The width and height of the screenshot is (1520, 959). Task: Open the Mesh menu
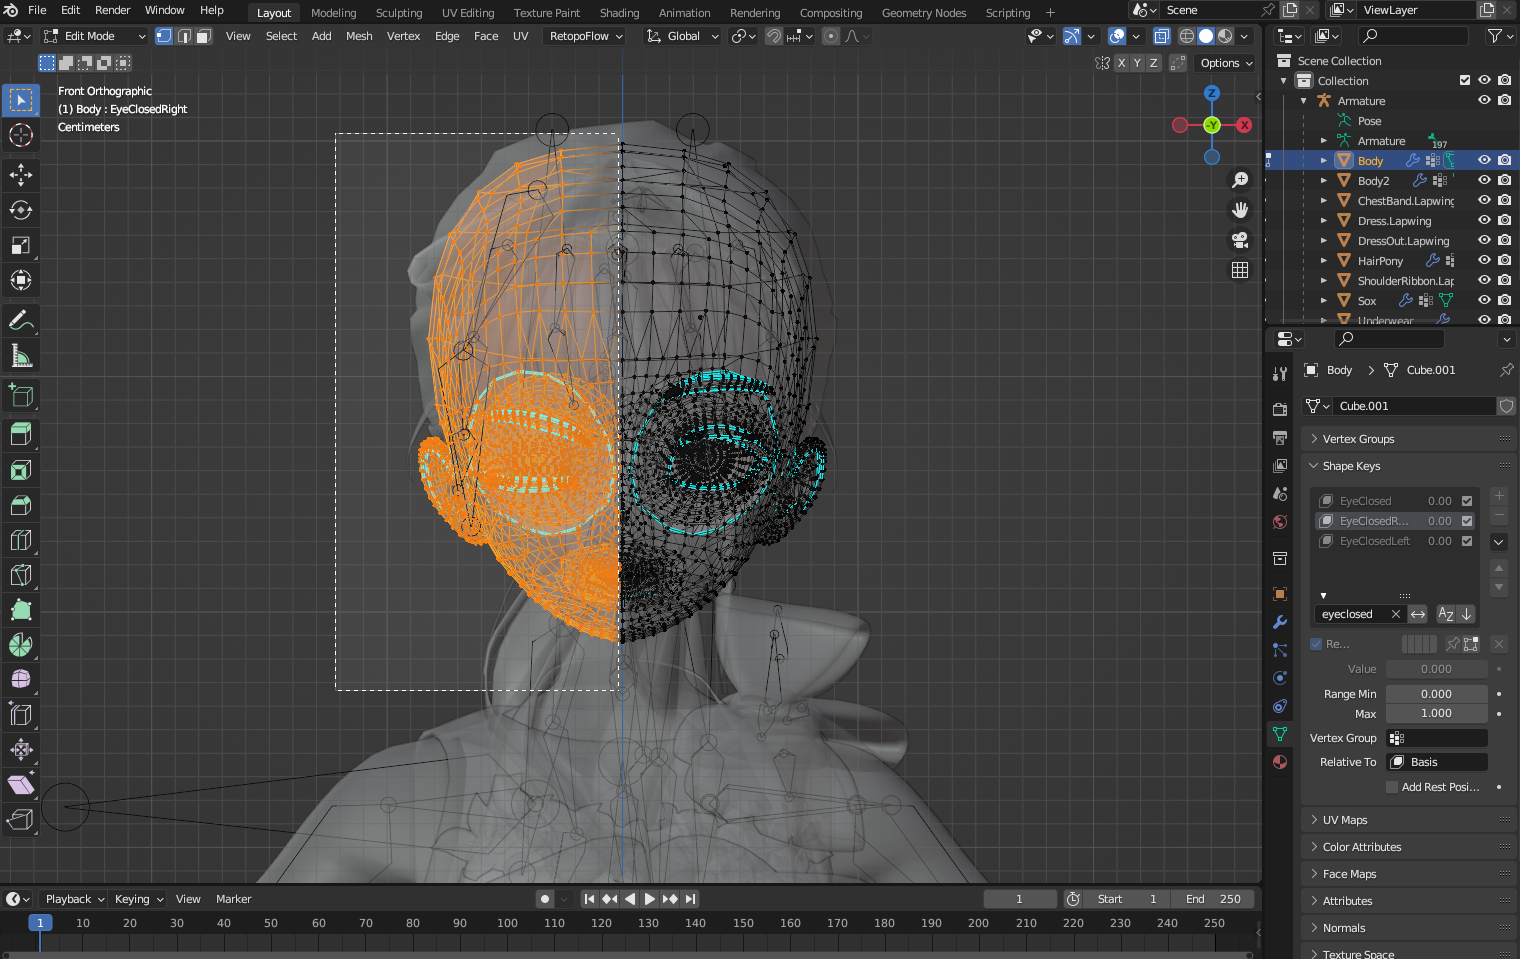pos(358,36)
